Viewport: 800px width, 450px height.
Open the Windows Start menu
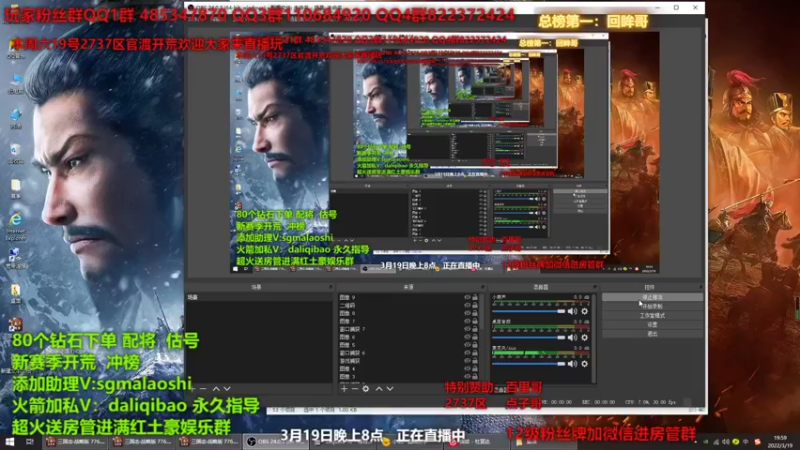pos(9,441)
